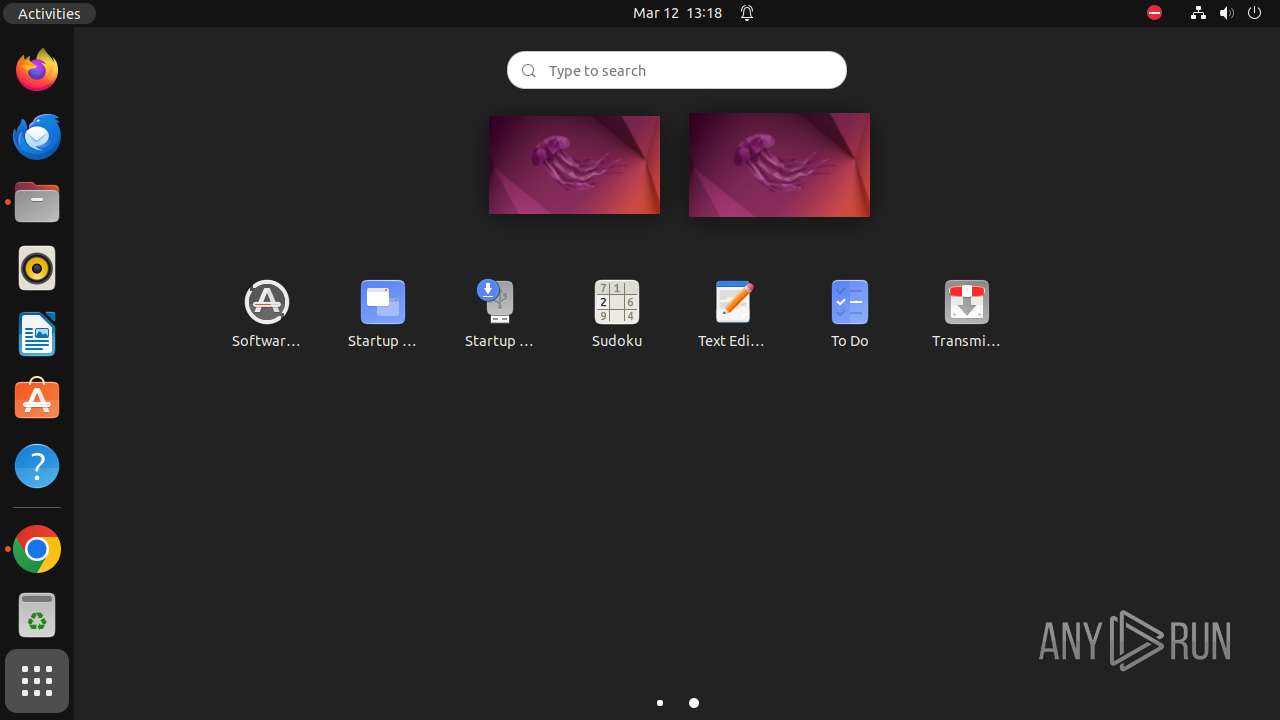The width and height of the screenshot is (1280, 720).
Task: Open Startup Disk Creator app
Action: (x=499, y=314)
